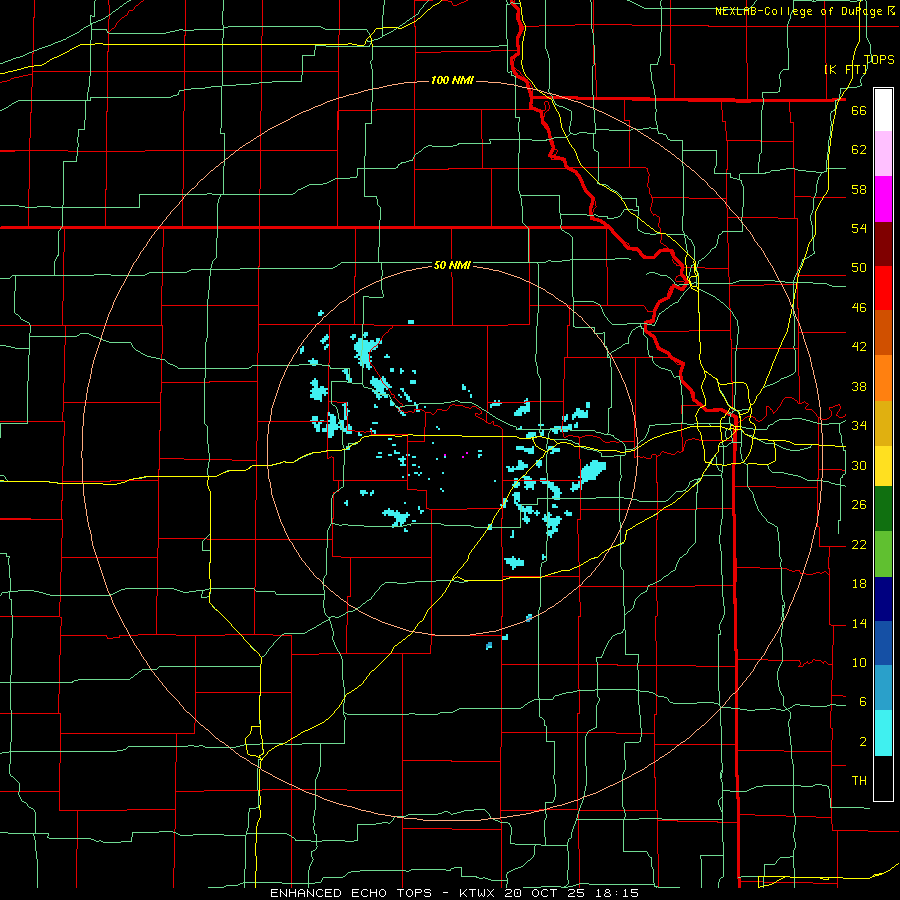Click the 'TOPS' legend title

coord(879,60)
